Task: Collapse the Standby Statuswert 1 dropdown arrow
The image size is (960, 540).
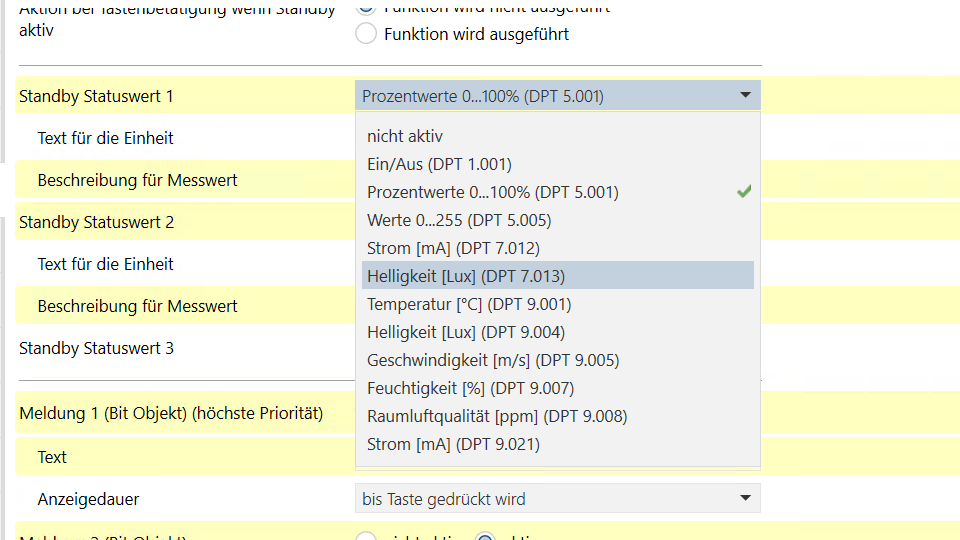Action: point(745,96)
